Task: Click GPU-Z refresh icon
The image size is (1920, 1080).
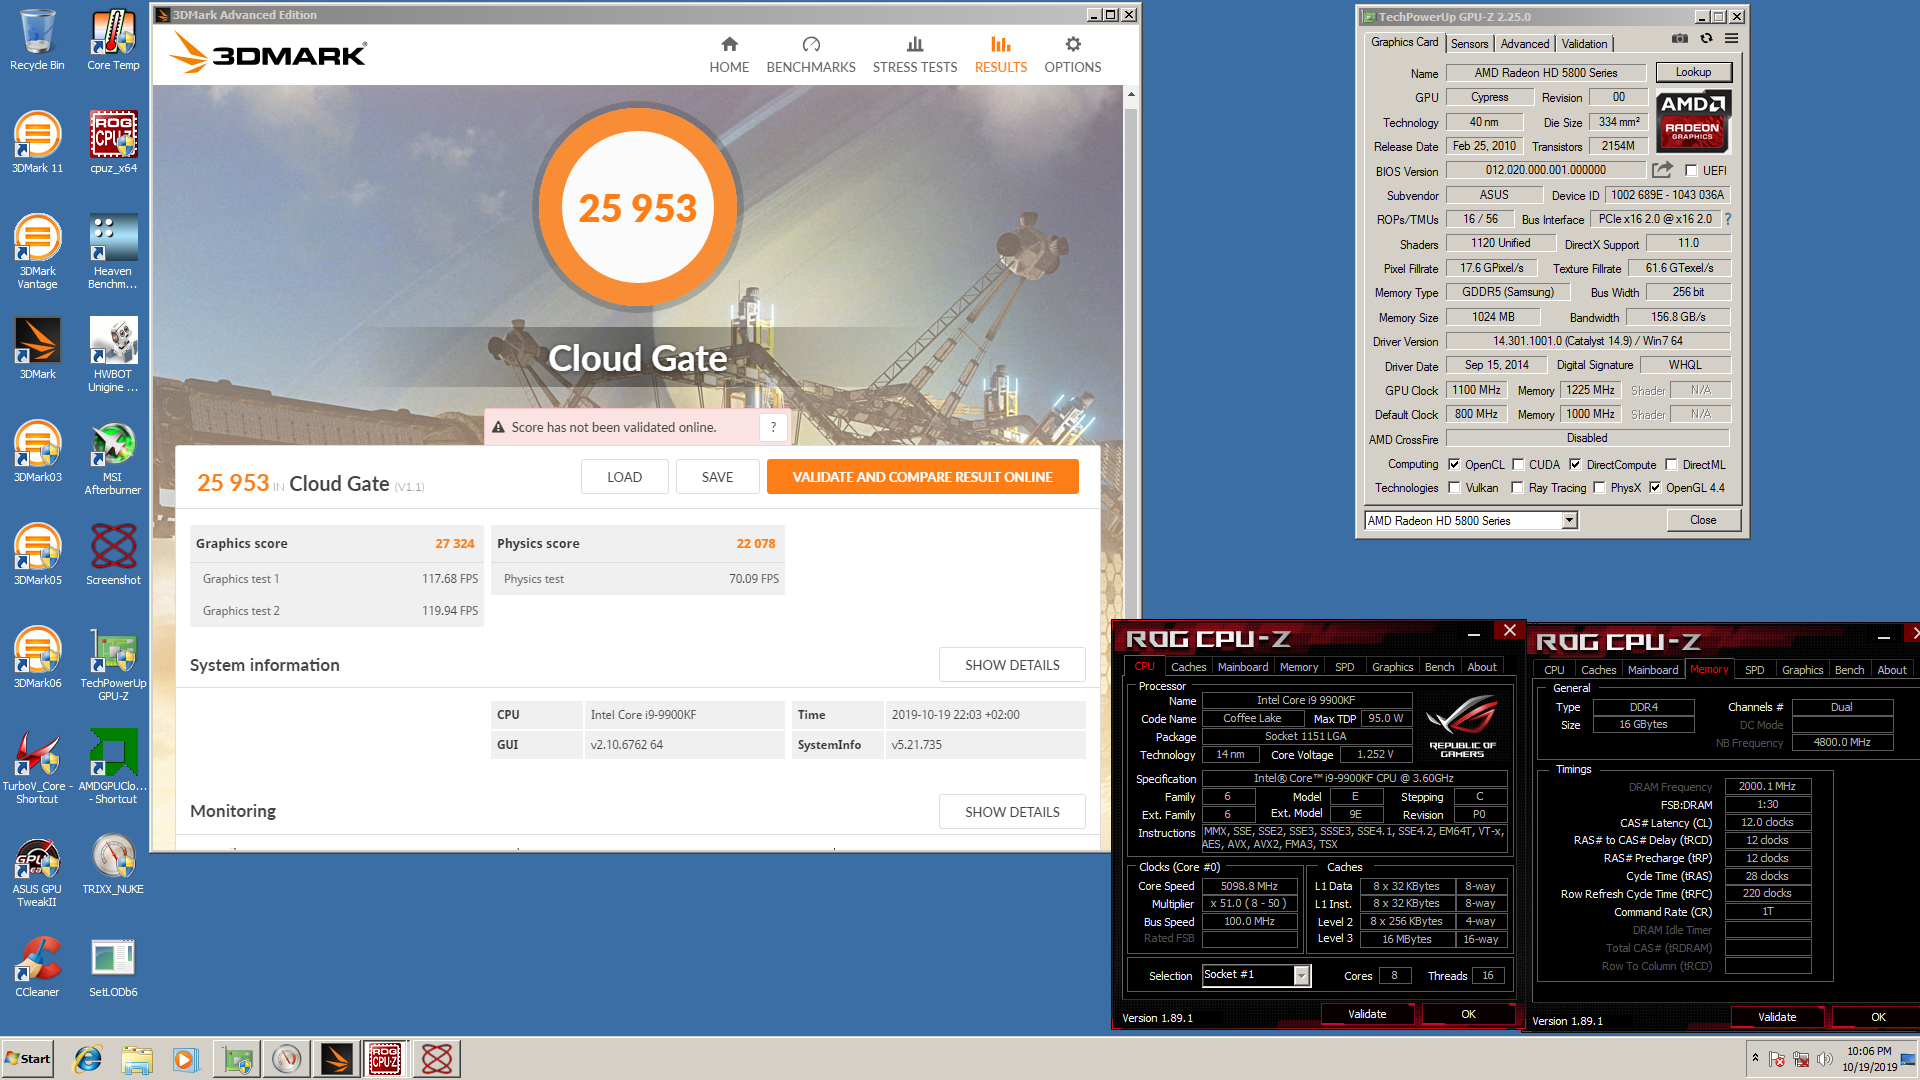Action: pyautogui.click(x=1706, y=39)
